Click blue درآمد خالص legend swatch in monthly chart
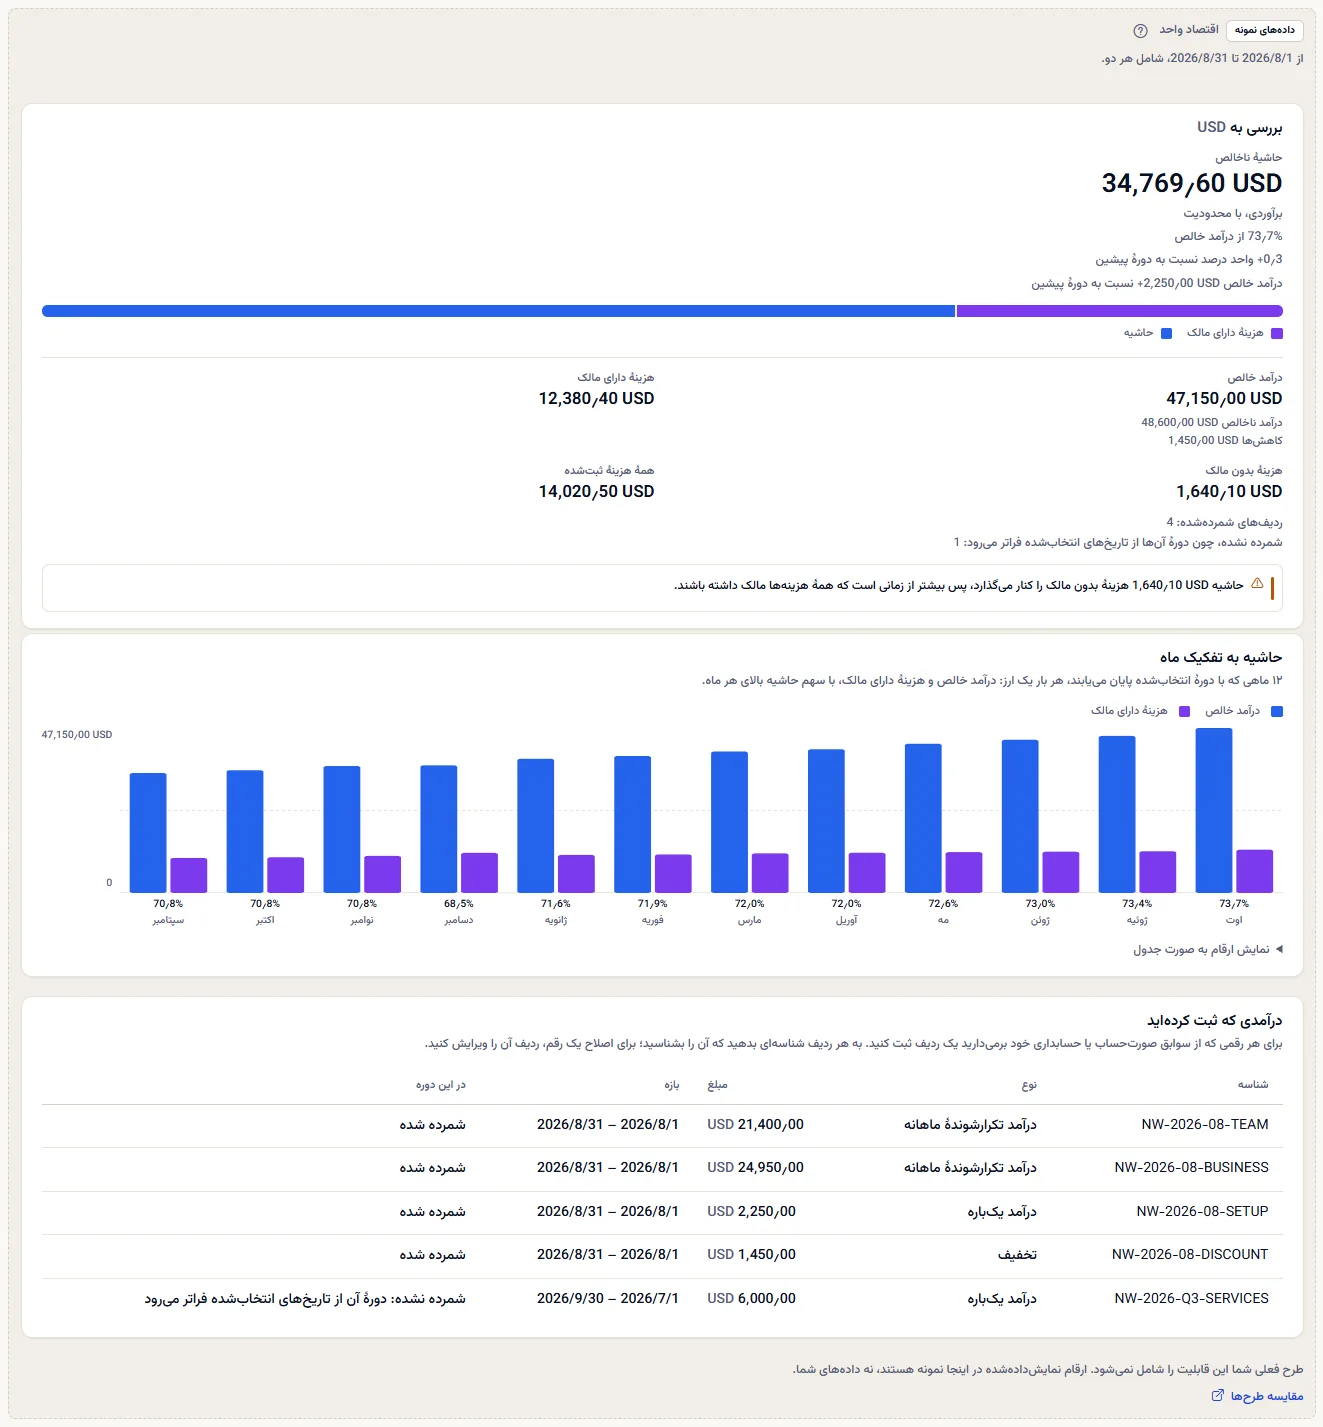This screenshot has width=1323, height=1427. tap(1276, 712)
